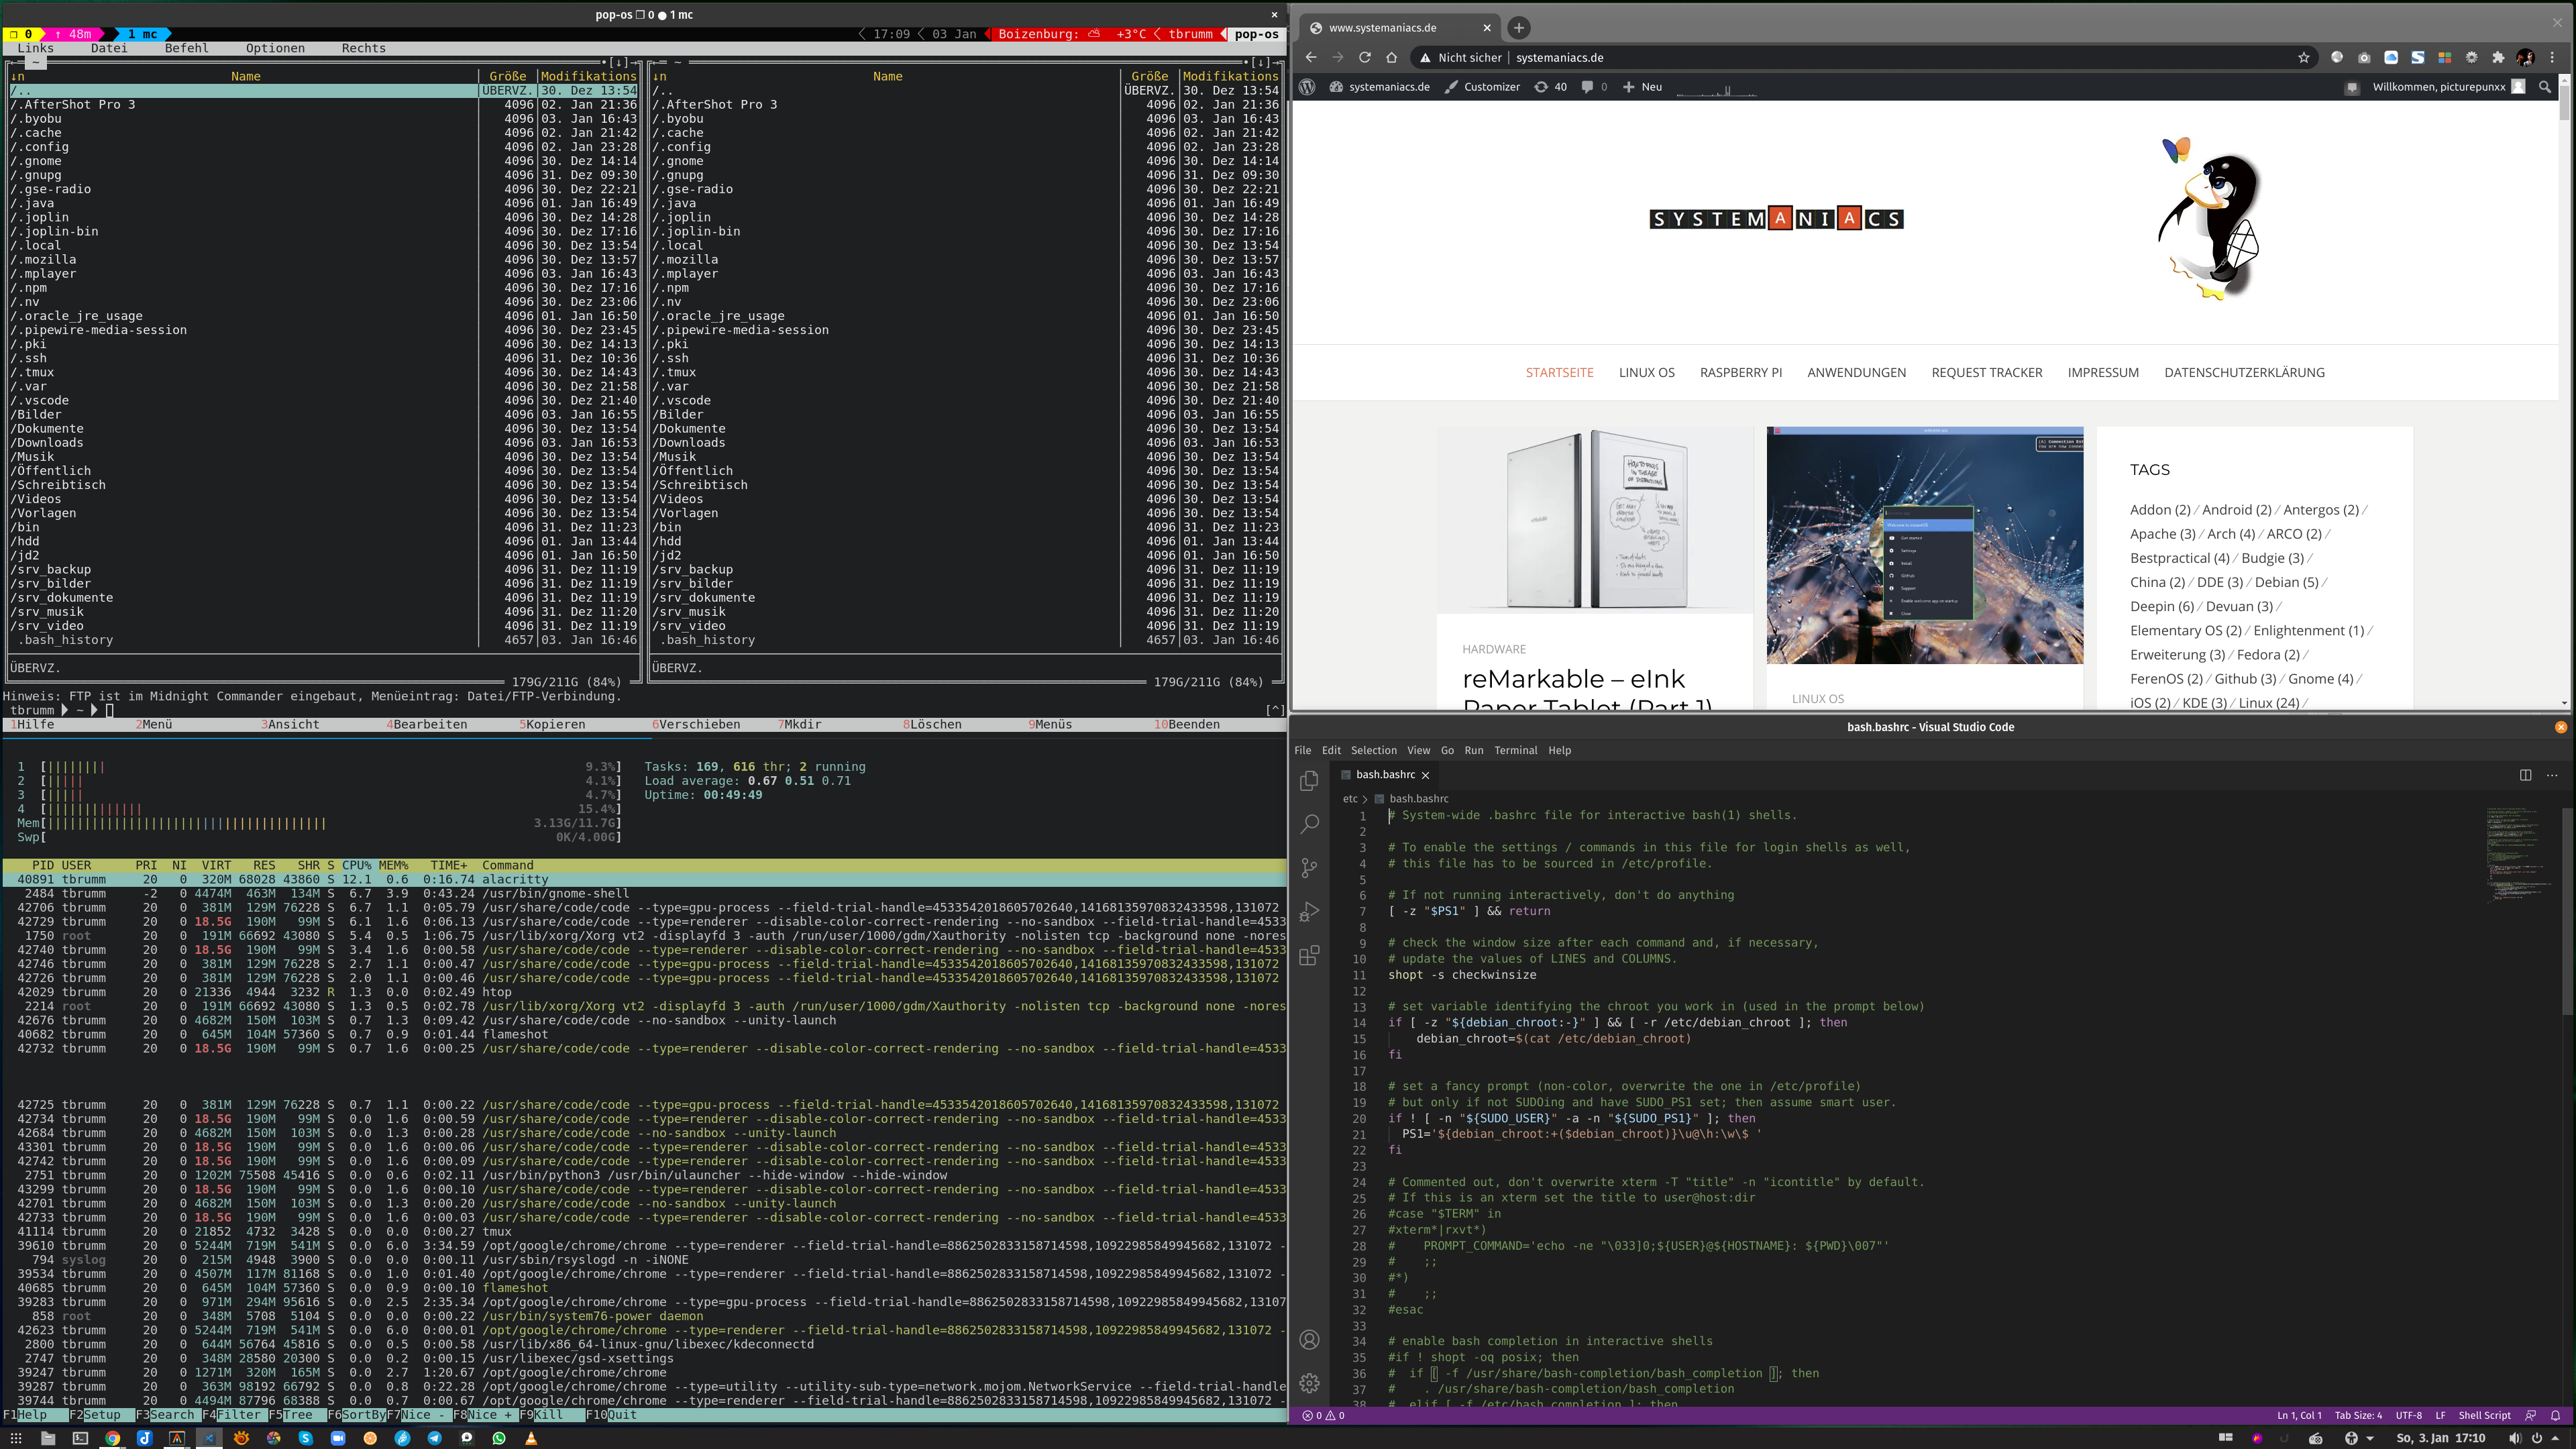Launch Telegram from the dock
Image resolution: width=2576 pixels, height=1449 pixels.
click(434, 1438)
